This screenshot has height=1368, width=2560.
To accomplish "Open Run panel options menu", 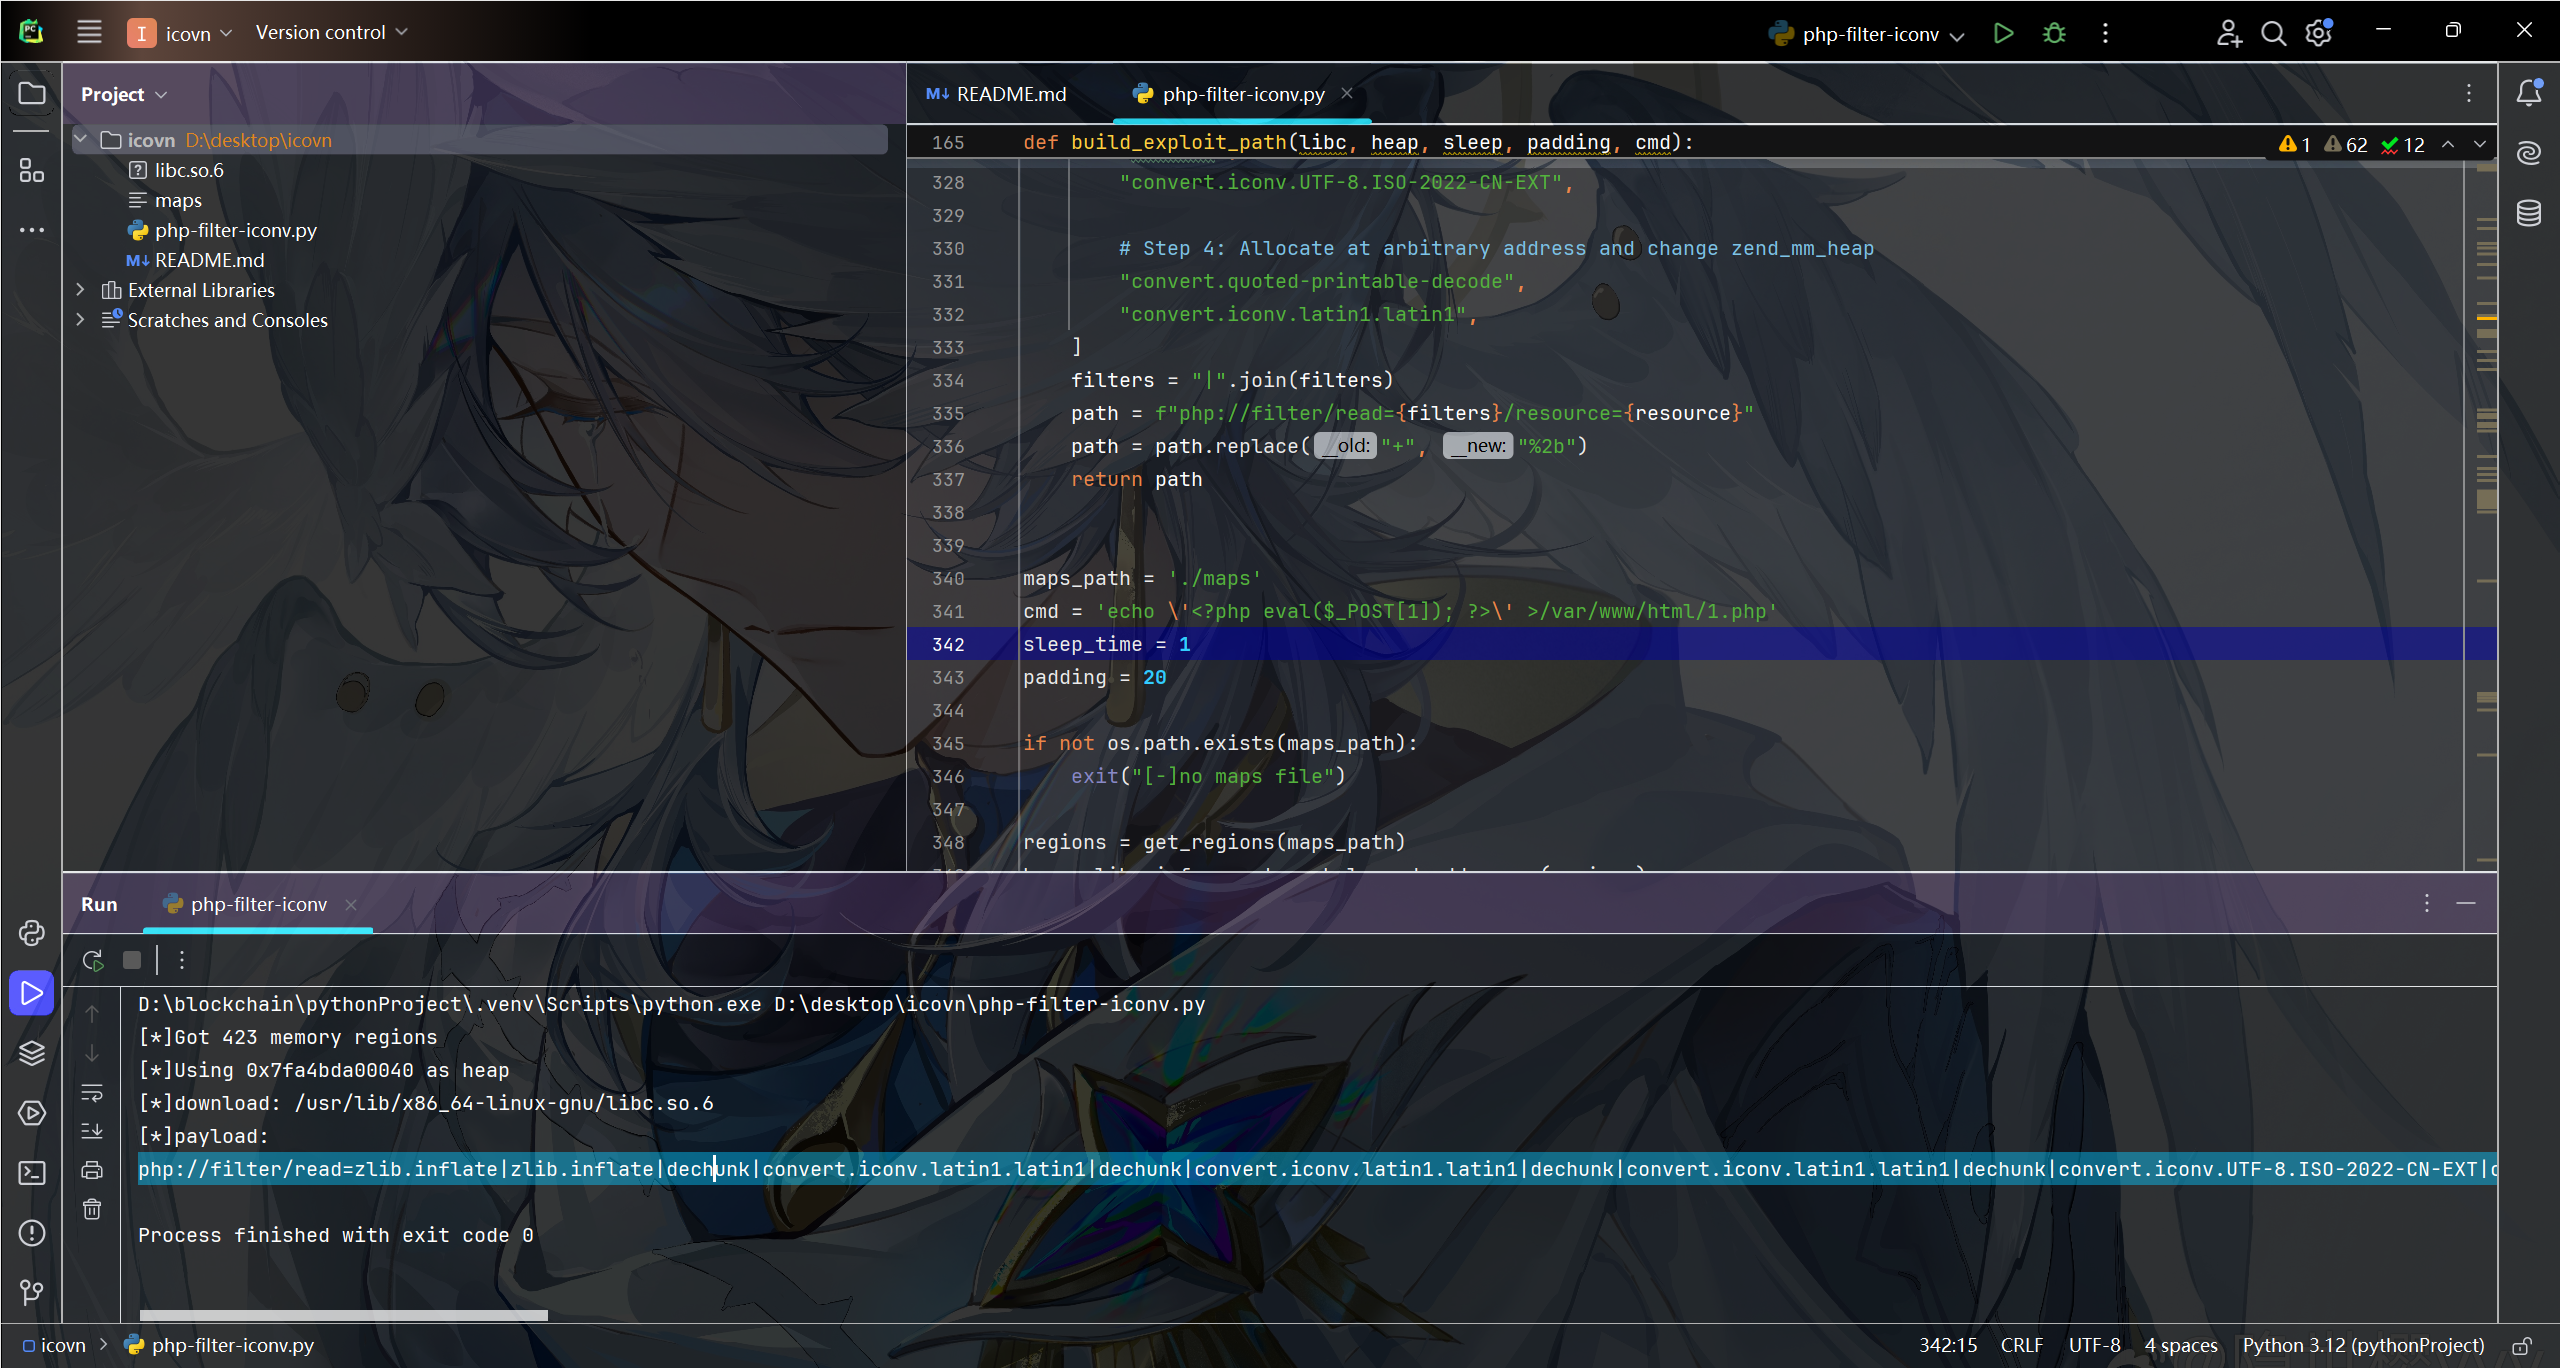I will [2427, 903].
